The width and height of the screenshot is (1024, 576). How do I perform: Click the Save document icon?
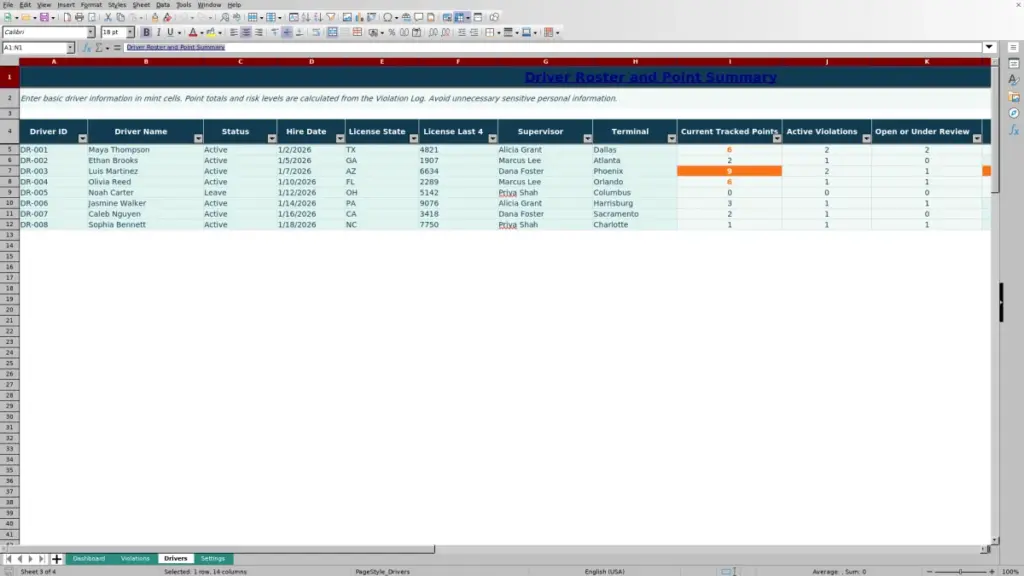[x=44, y=18]
